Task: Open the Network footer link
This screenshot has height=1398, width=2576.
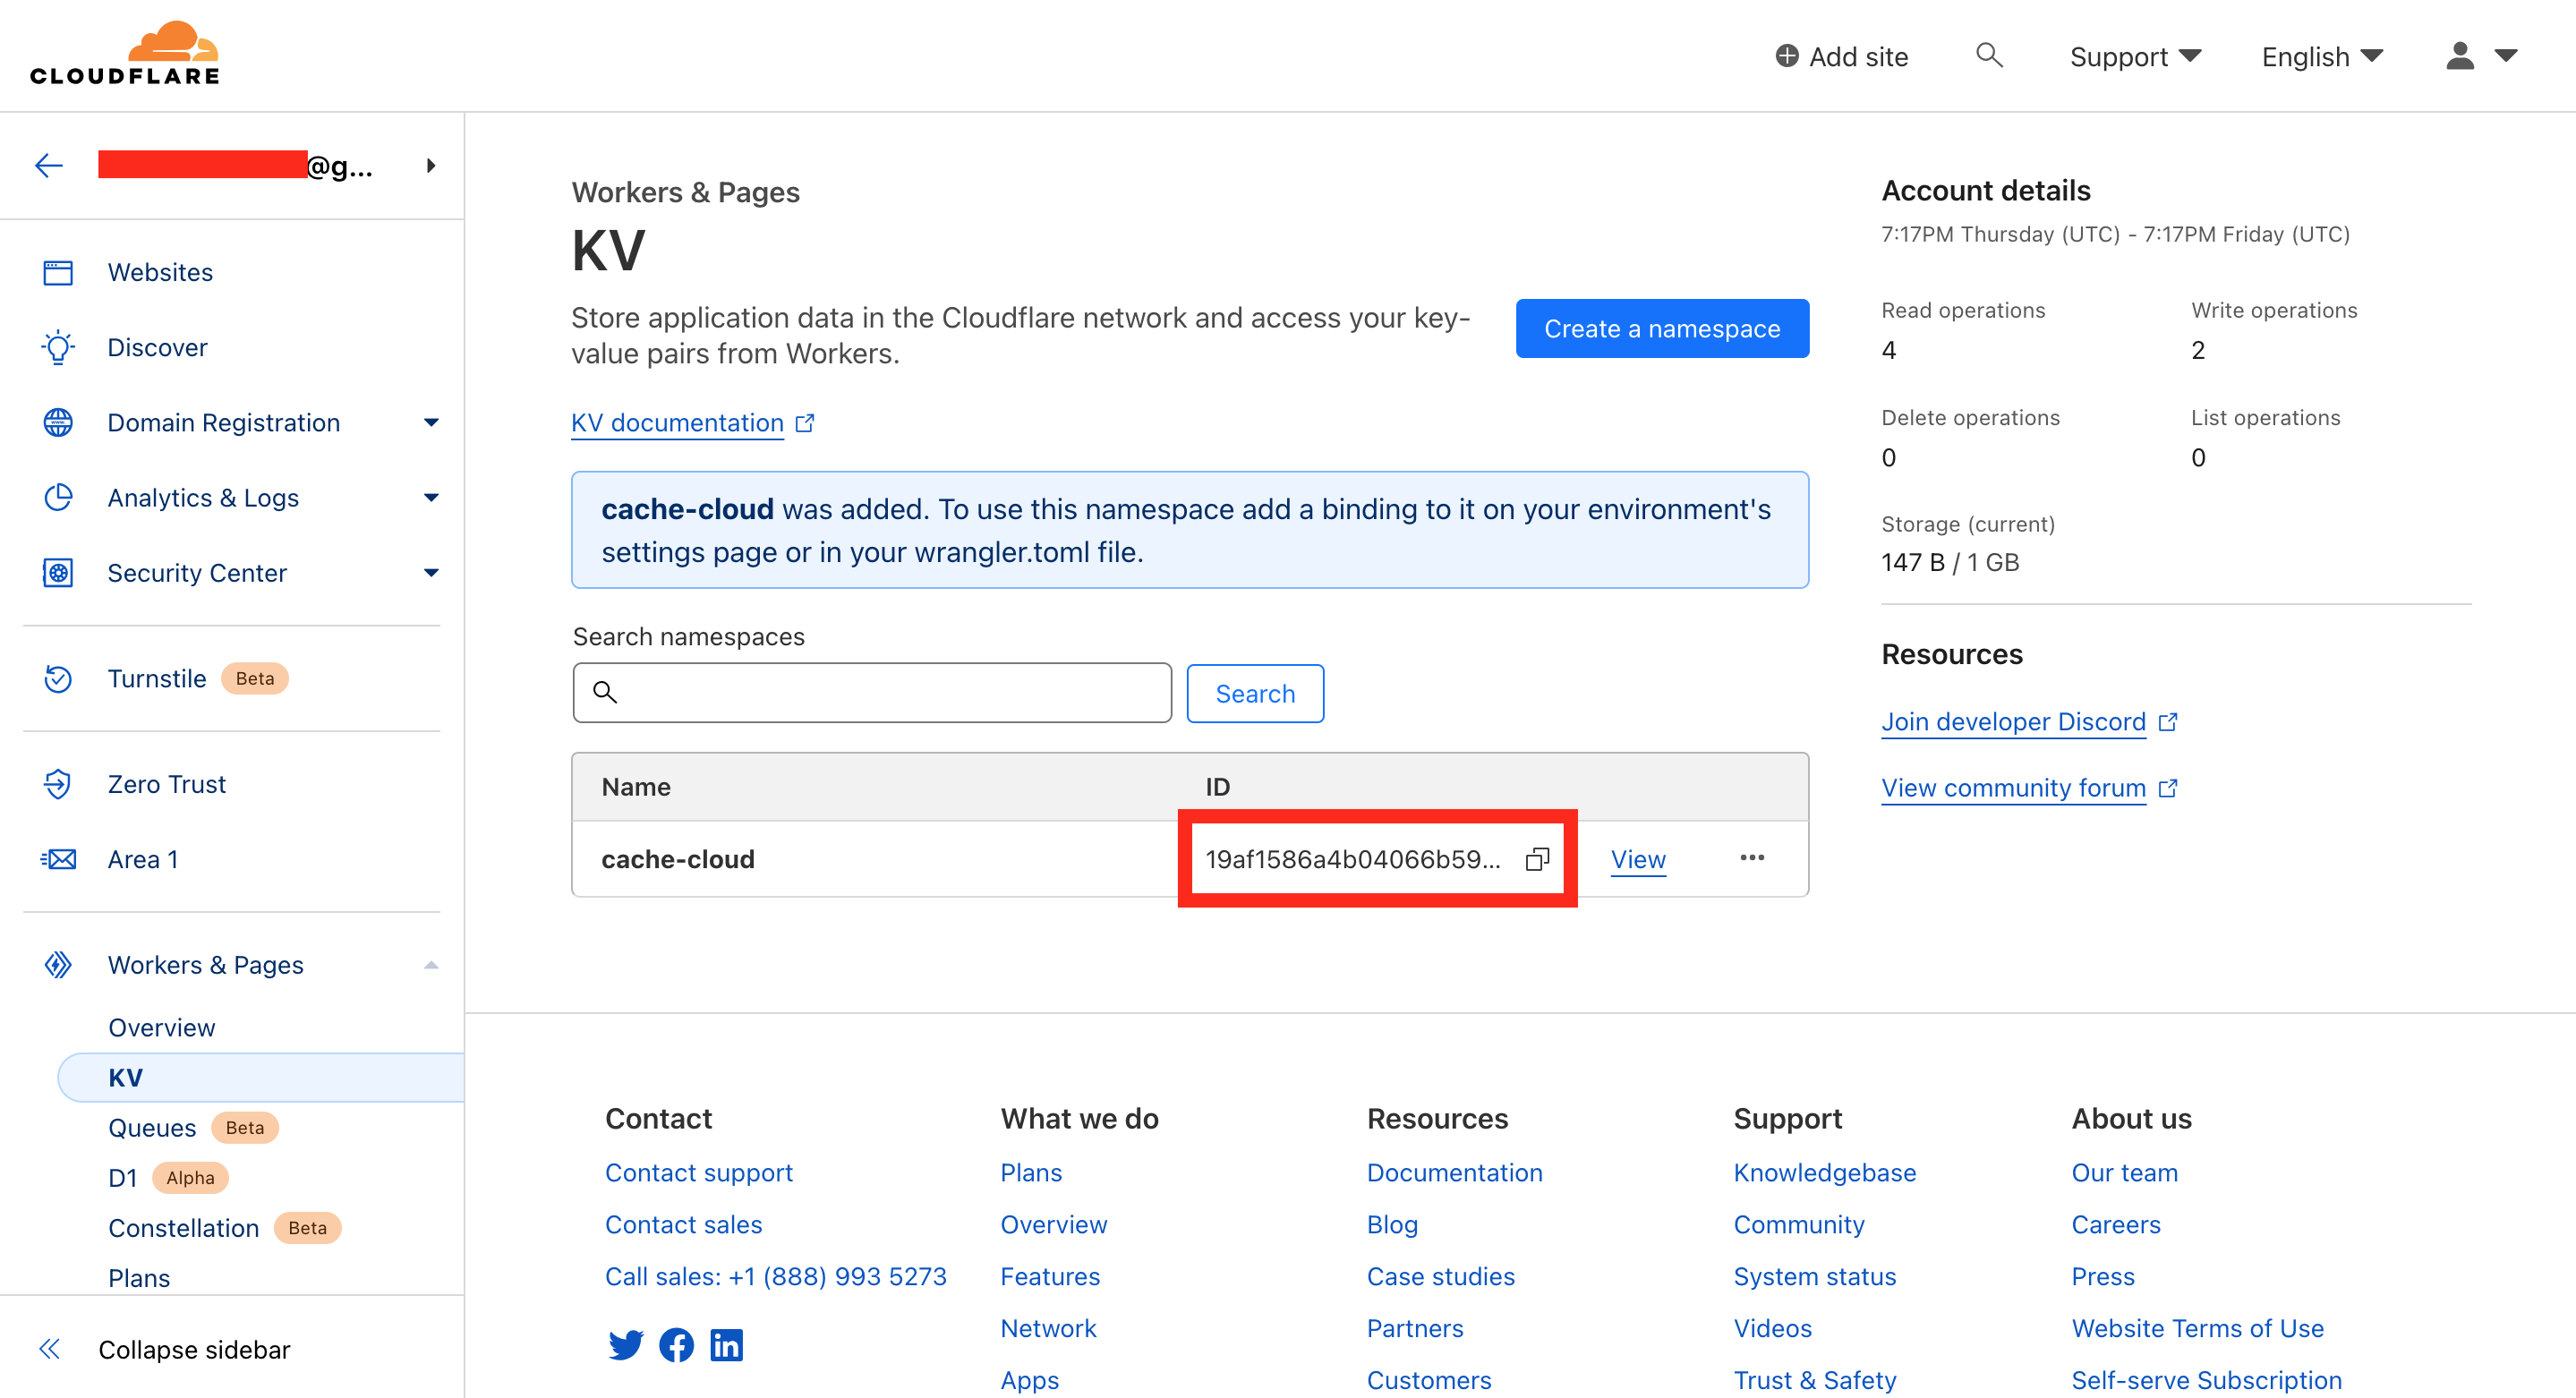Action: (1049, 1328)
